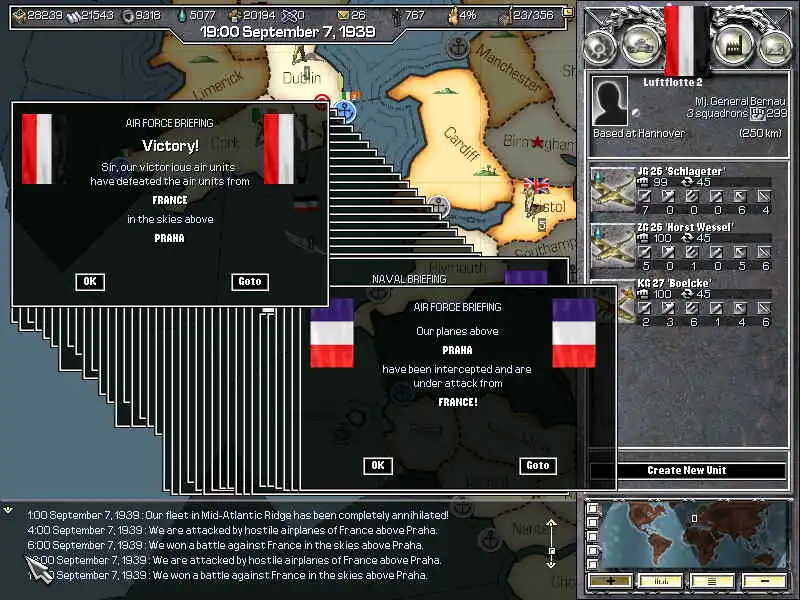
Task: Click the German flag on side panel
Action: [687, 39]
